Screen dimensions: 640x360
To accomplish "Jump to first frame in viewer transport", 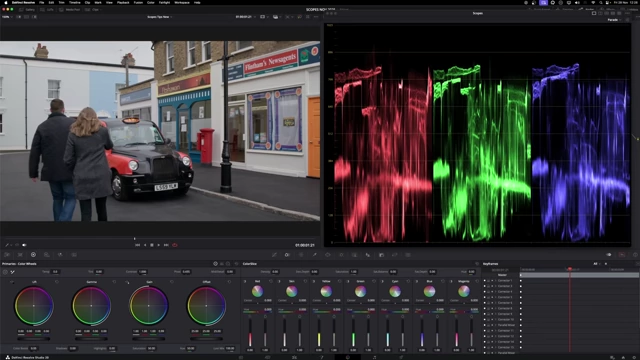I will (138, 245).
